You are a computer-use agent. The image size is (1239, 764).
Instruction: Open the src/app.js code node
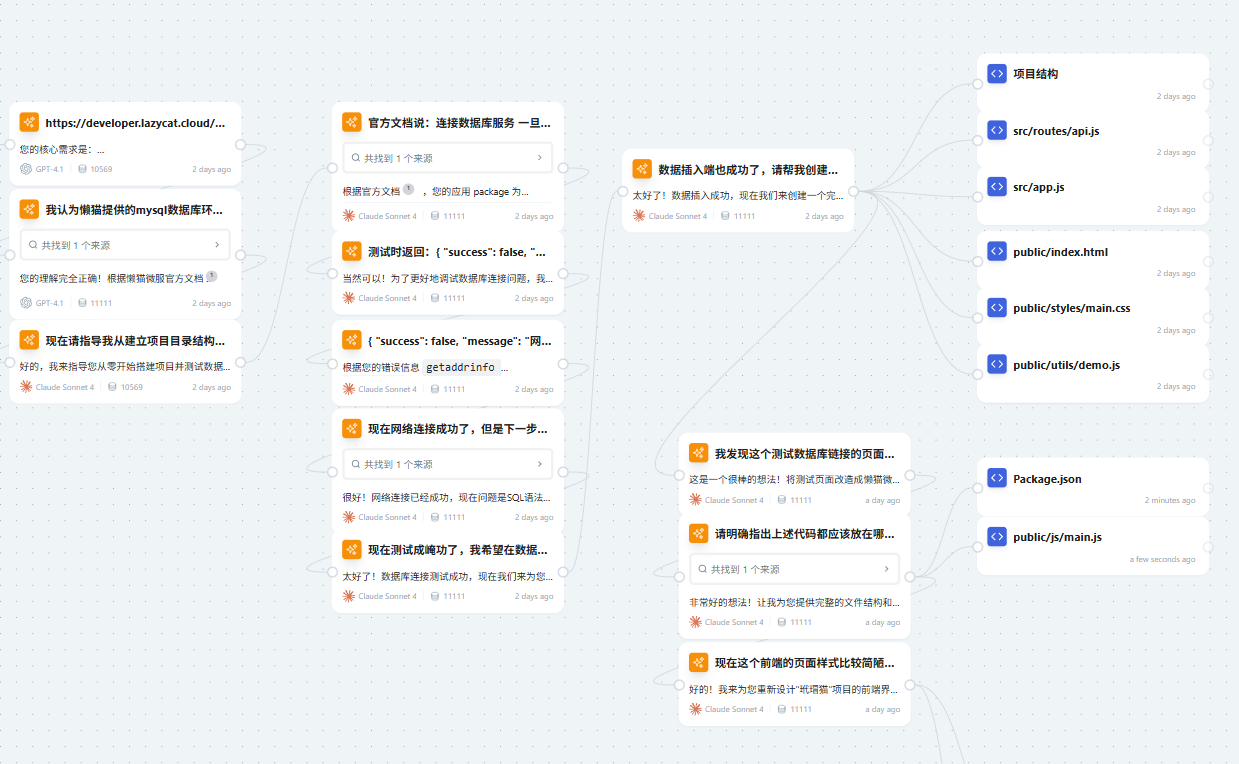pyautogui.click(x=1092, y=196)
